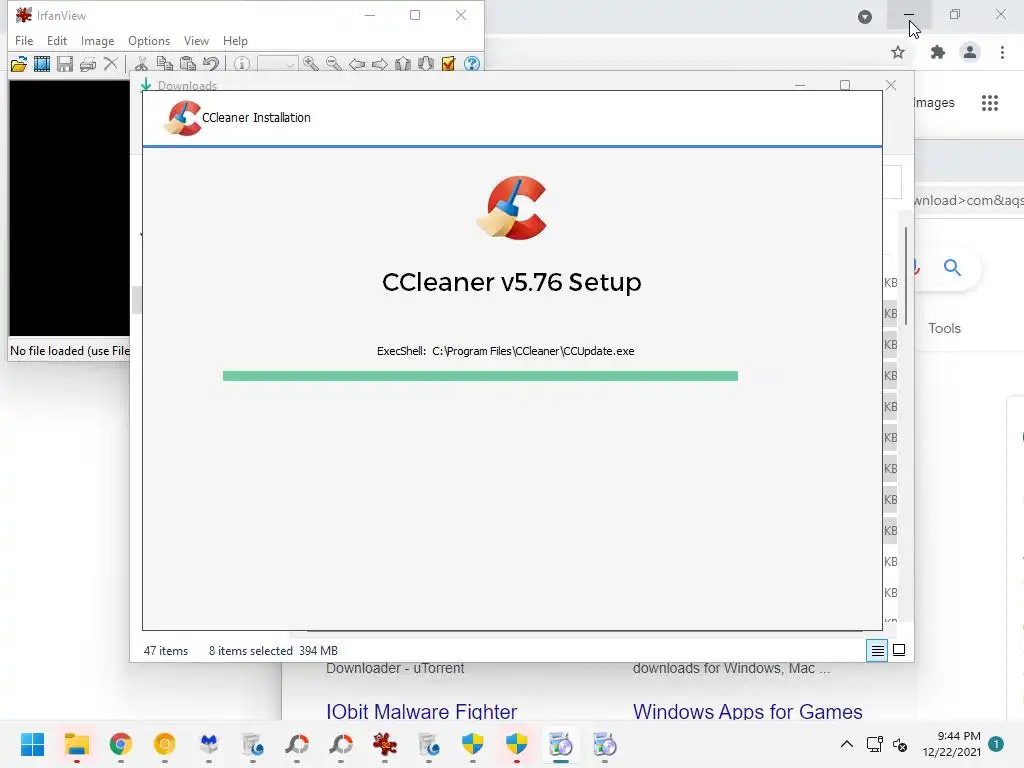
Task: Bookmark this page with Chrome star icon
Action: pyautogui.click(x=898, y=52)
